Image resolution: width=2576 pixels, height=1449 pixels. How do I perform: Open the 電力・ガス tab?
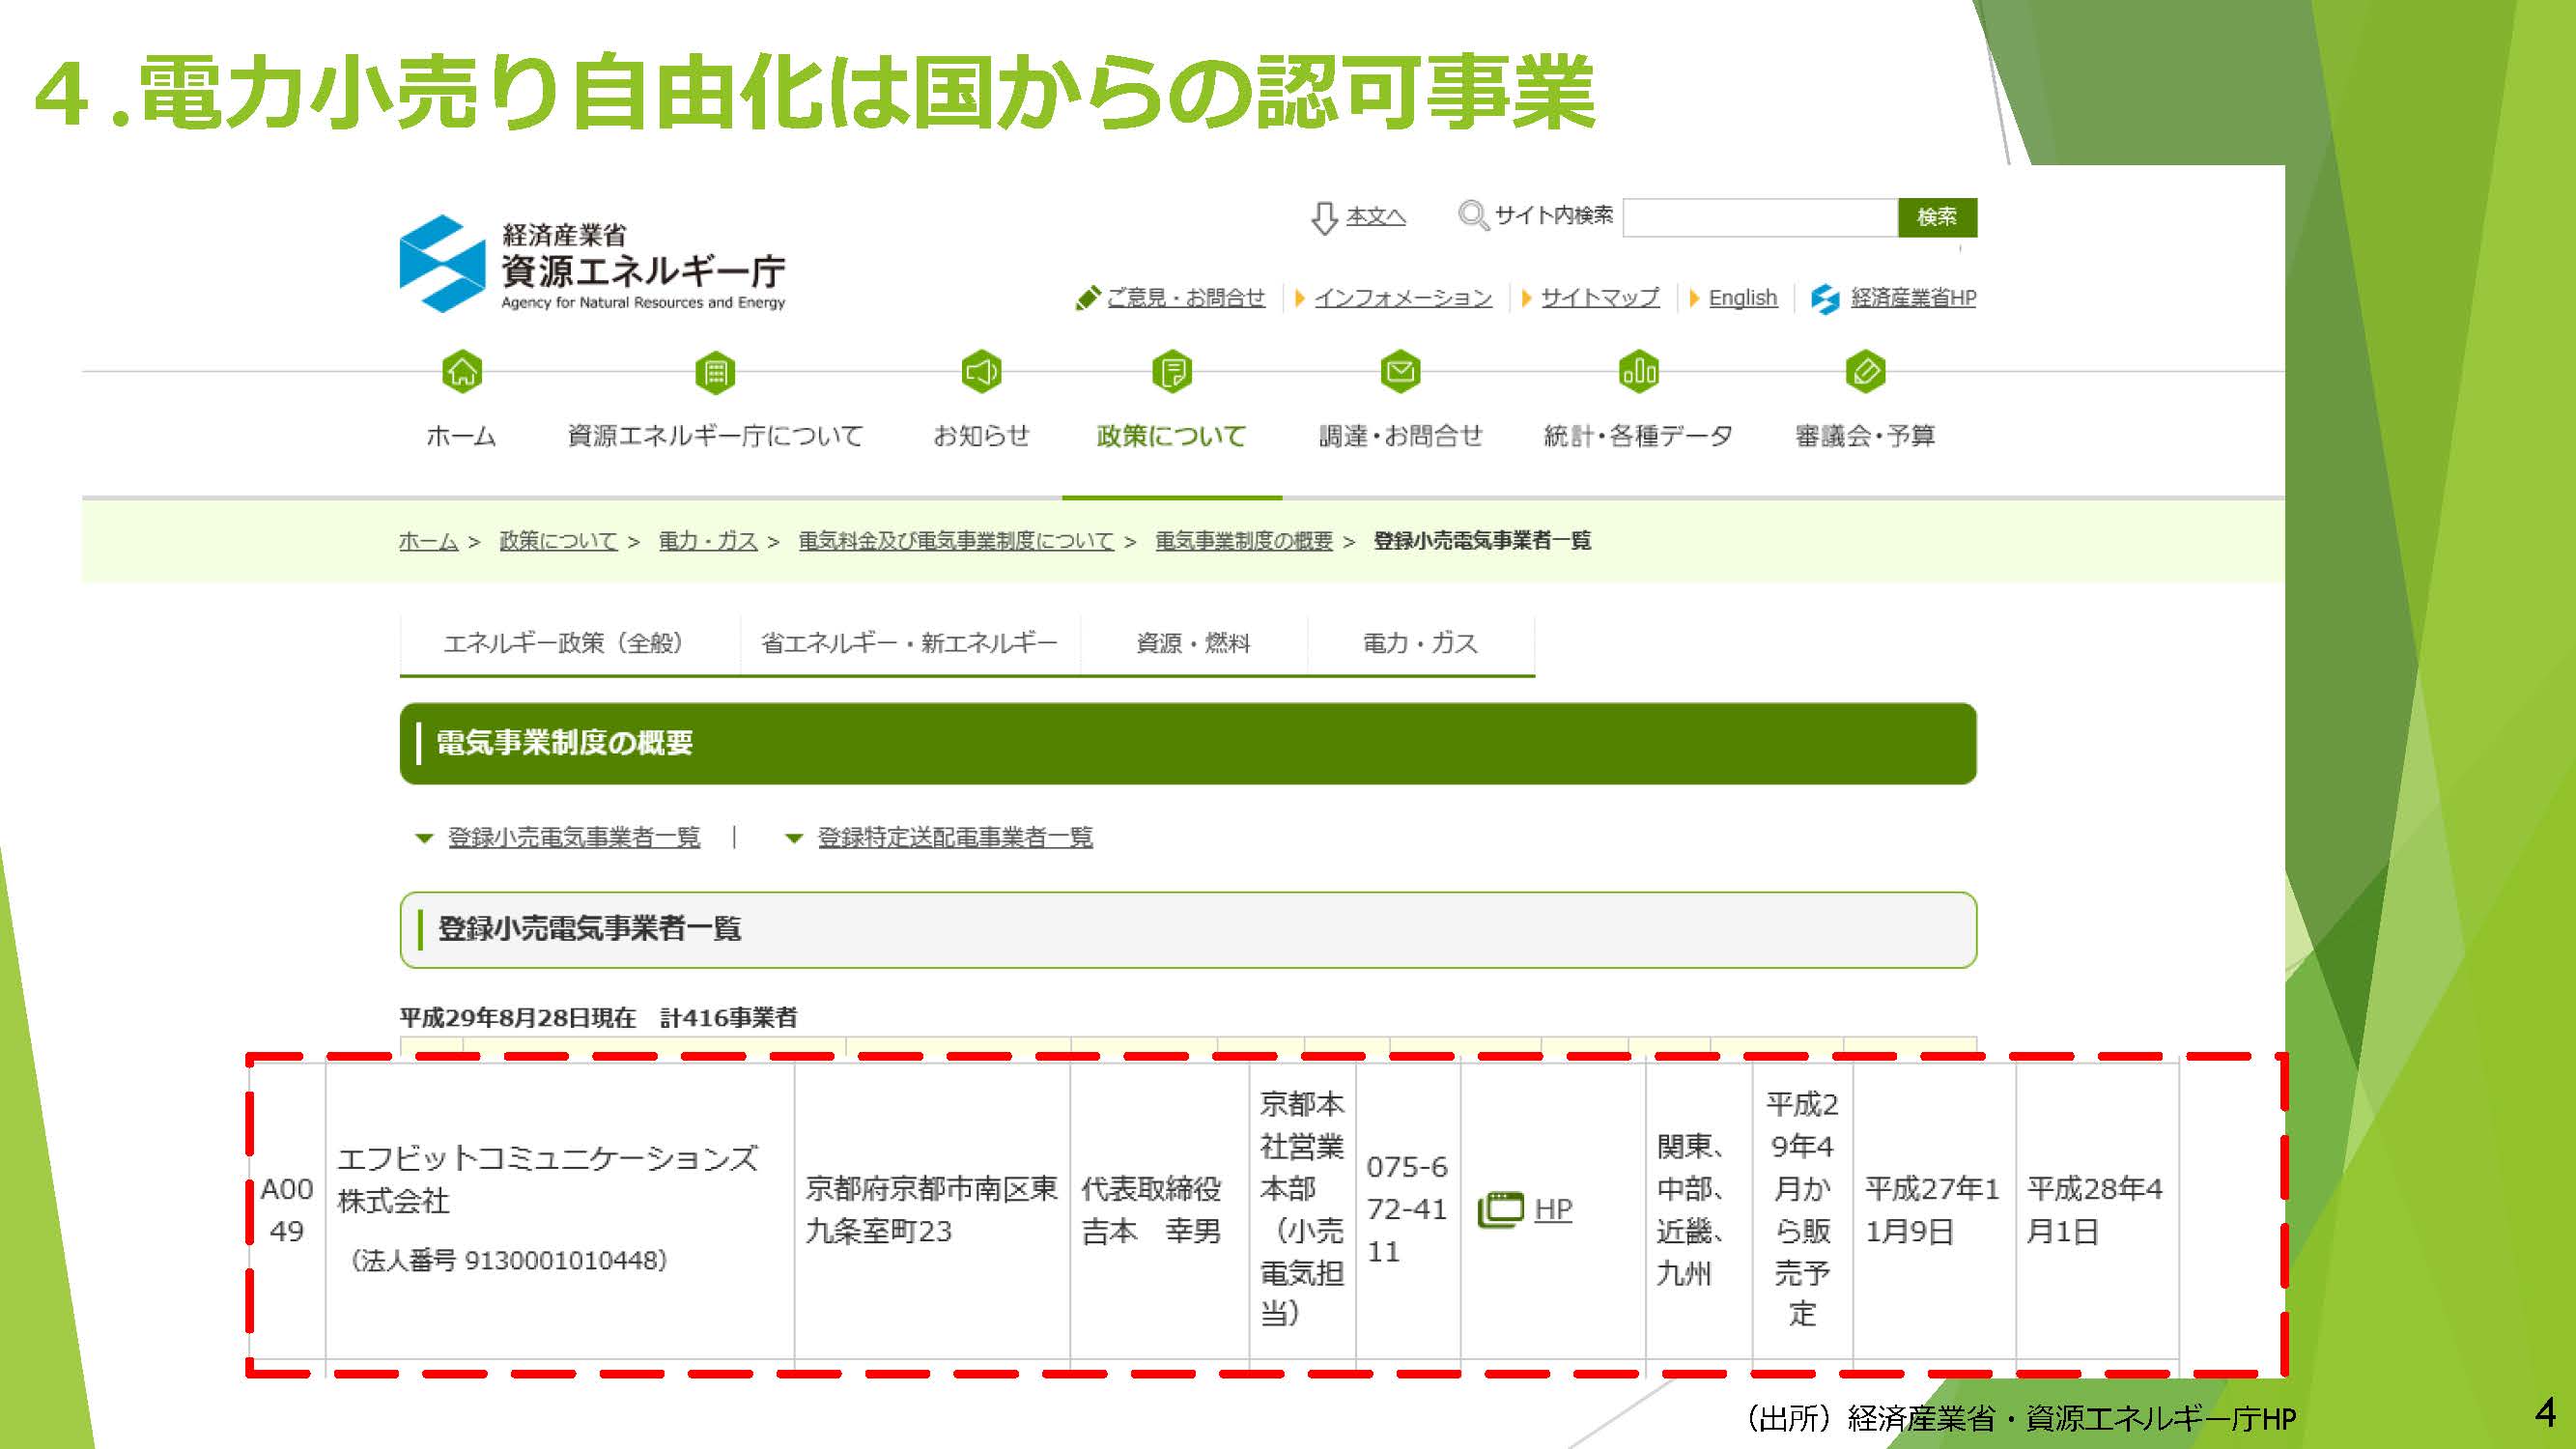1420,643
